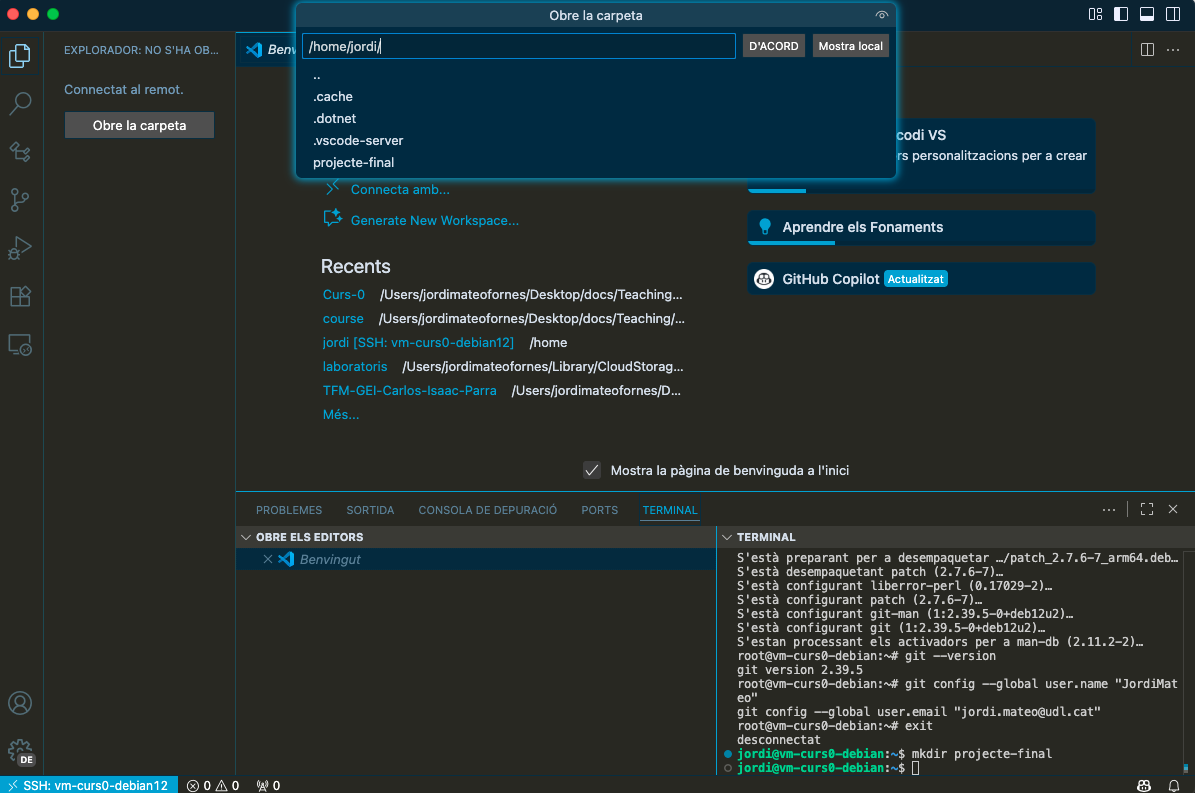Switch to the PORTS tab
The width and height of the screenshot is (1195, 793).
[x=600, y=510]
